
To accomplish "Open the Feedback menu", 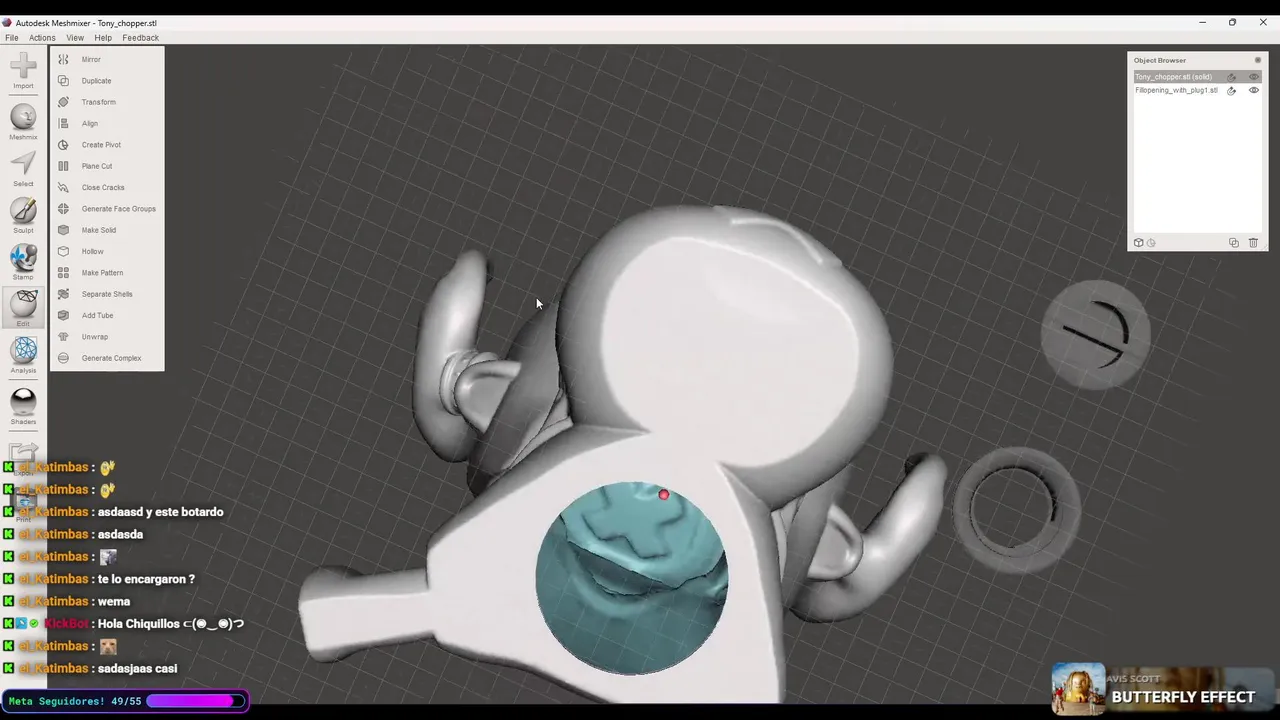I will pyautogui.click(x=140, y=38).
